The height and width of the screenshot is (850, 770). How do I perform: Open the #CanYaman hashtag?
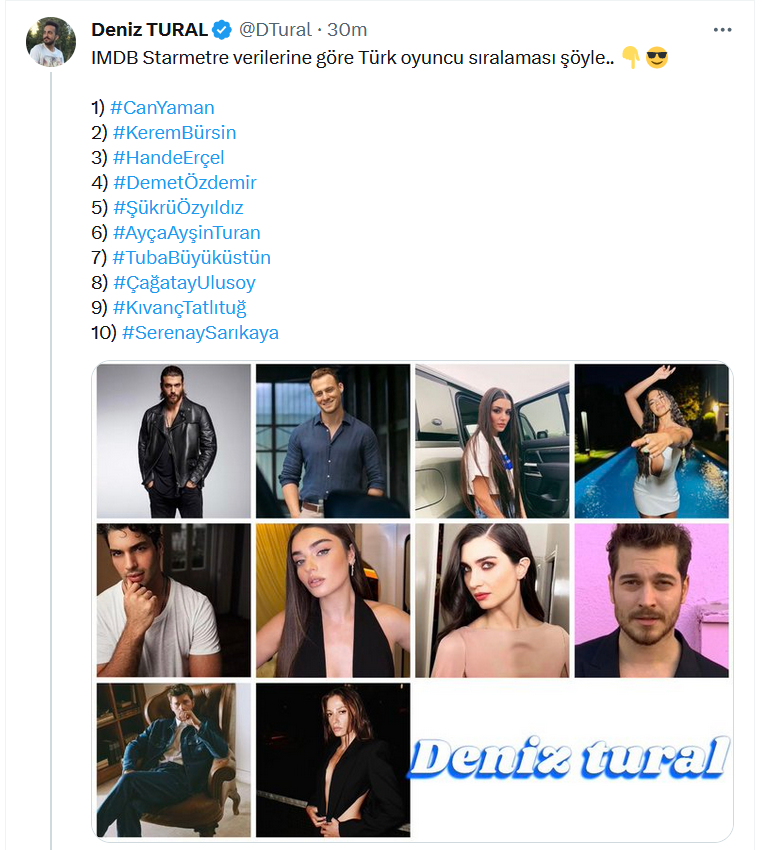coord(162,108)
